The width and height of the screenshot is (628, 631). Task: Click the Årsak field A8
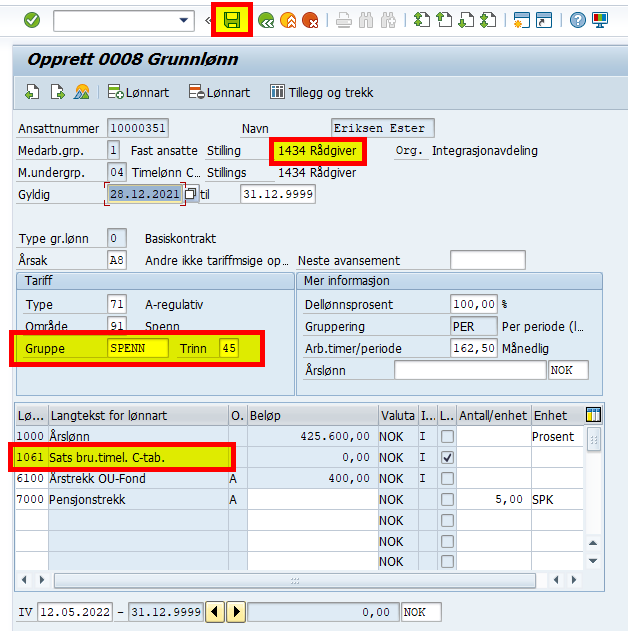(x=117, y=260)
